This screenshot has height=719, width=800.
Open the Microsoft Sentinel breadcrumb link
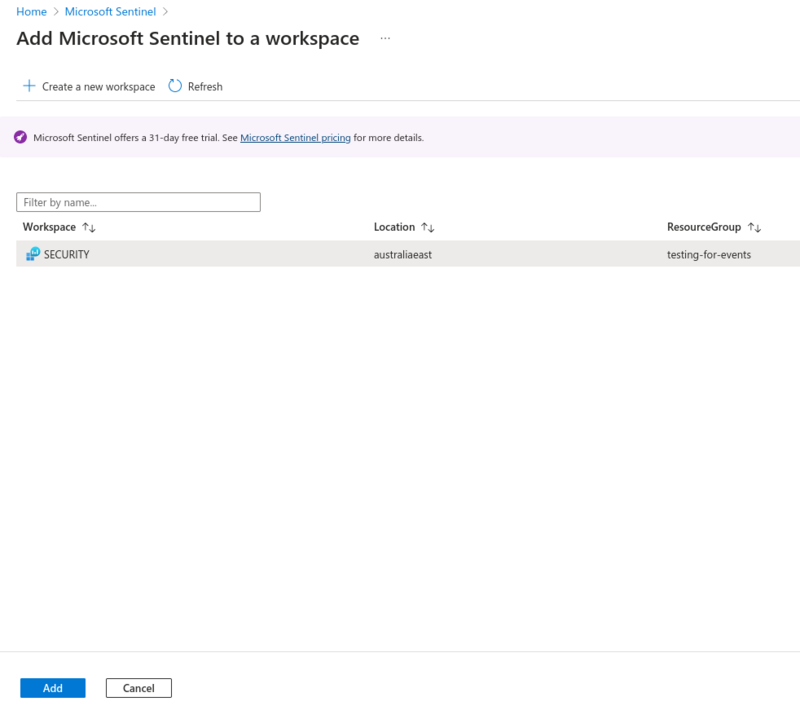tap(110, 12)
